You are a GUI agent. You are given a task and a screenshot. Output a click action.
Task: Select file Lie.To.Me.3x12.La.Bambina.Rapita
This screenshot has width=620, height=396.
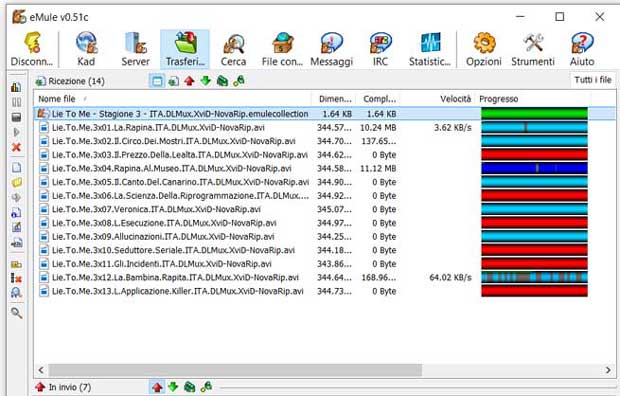click(x=324, y=278)
